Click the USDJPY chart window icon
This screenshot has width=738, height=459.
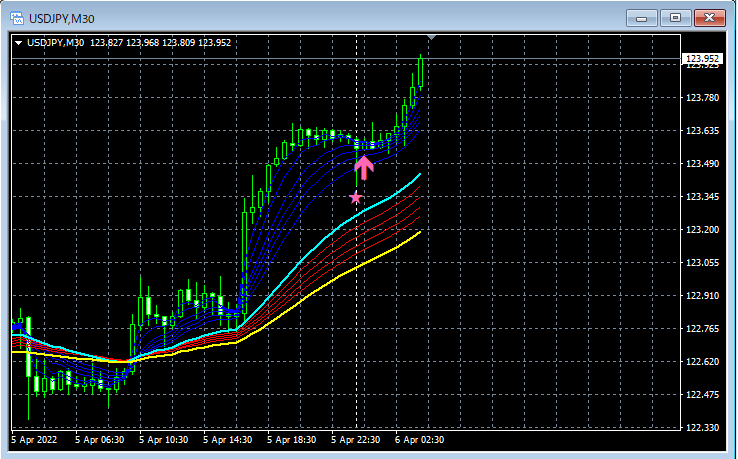coord(17,18)
